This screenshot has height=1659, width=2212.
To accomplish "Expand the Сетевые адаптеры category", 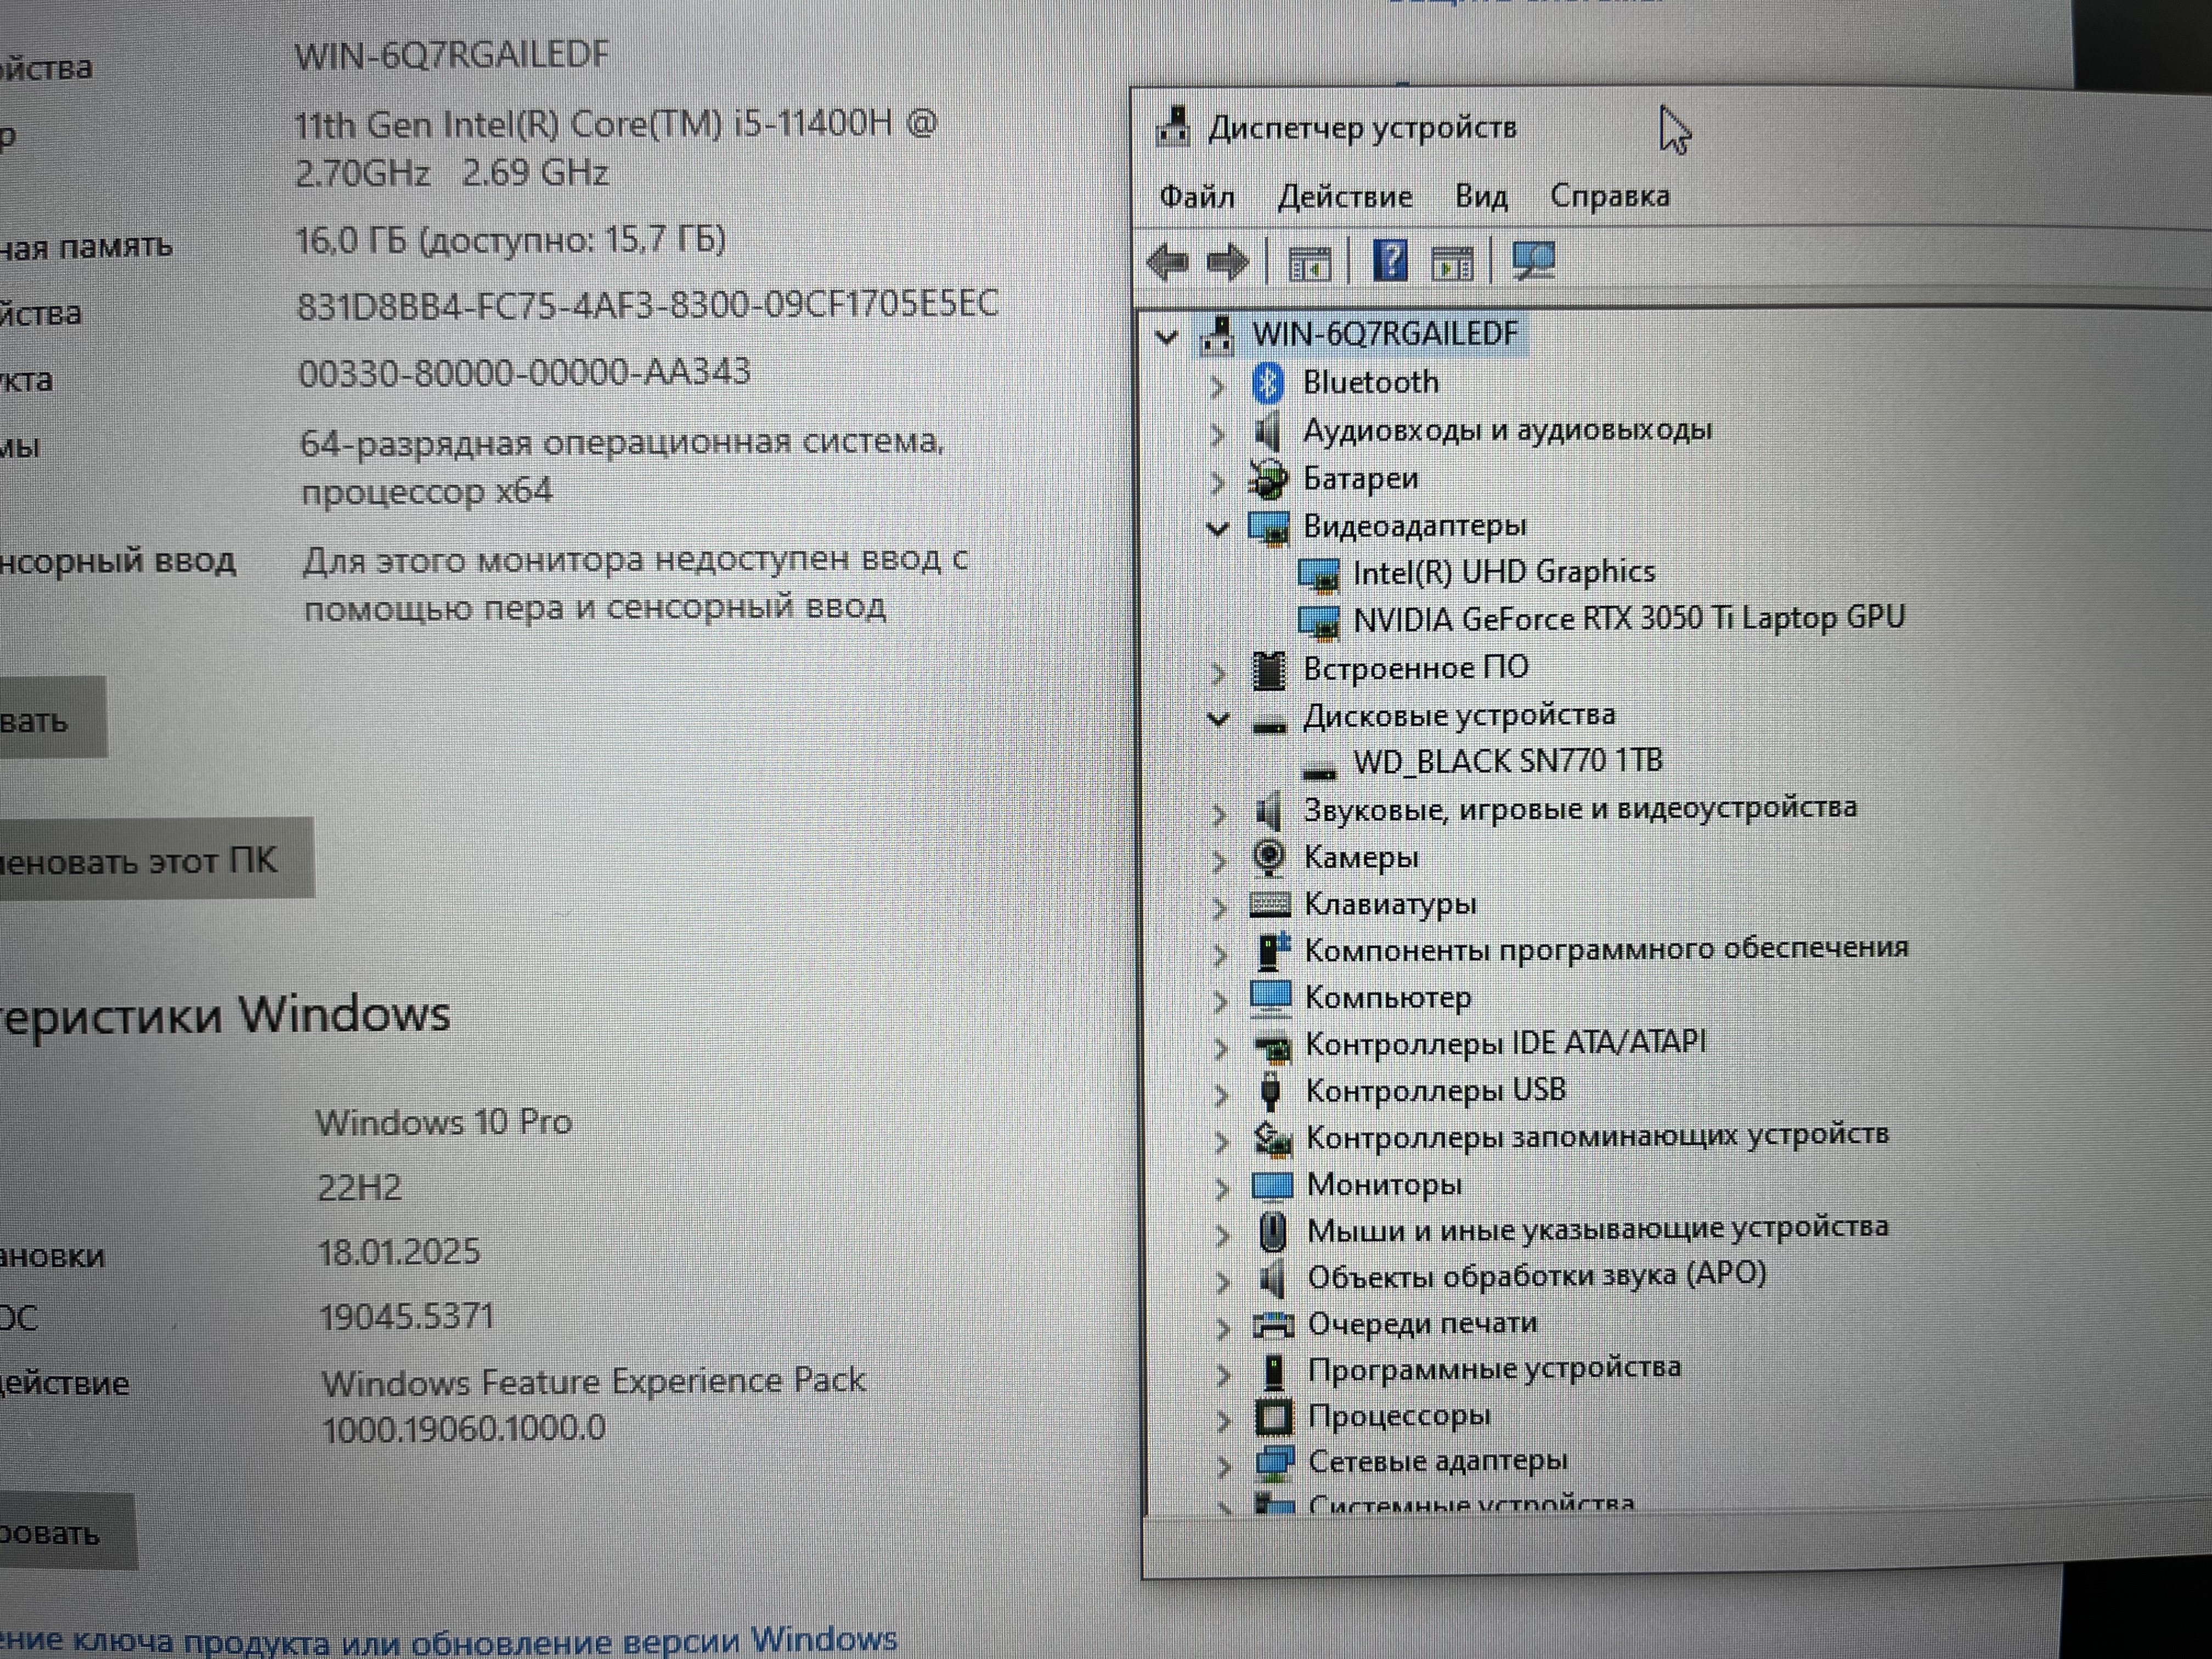I will [x=1224, y=1465].
